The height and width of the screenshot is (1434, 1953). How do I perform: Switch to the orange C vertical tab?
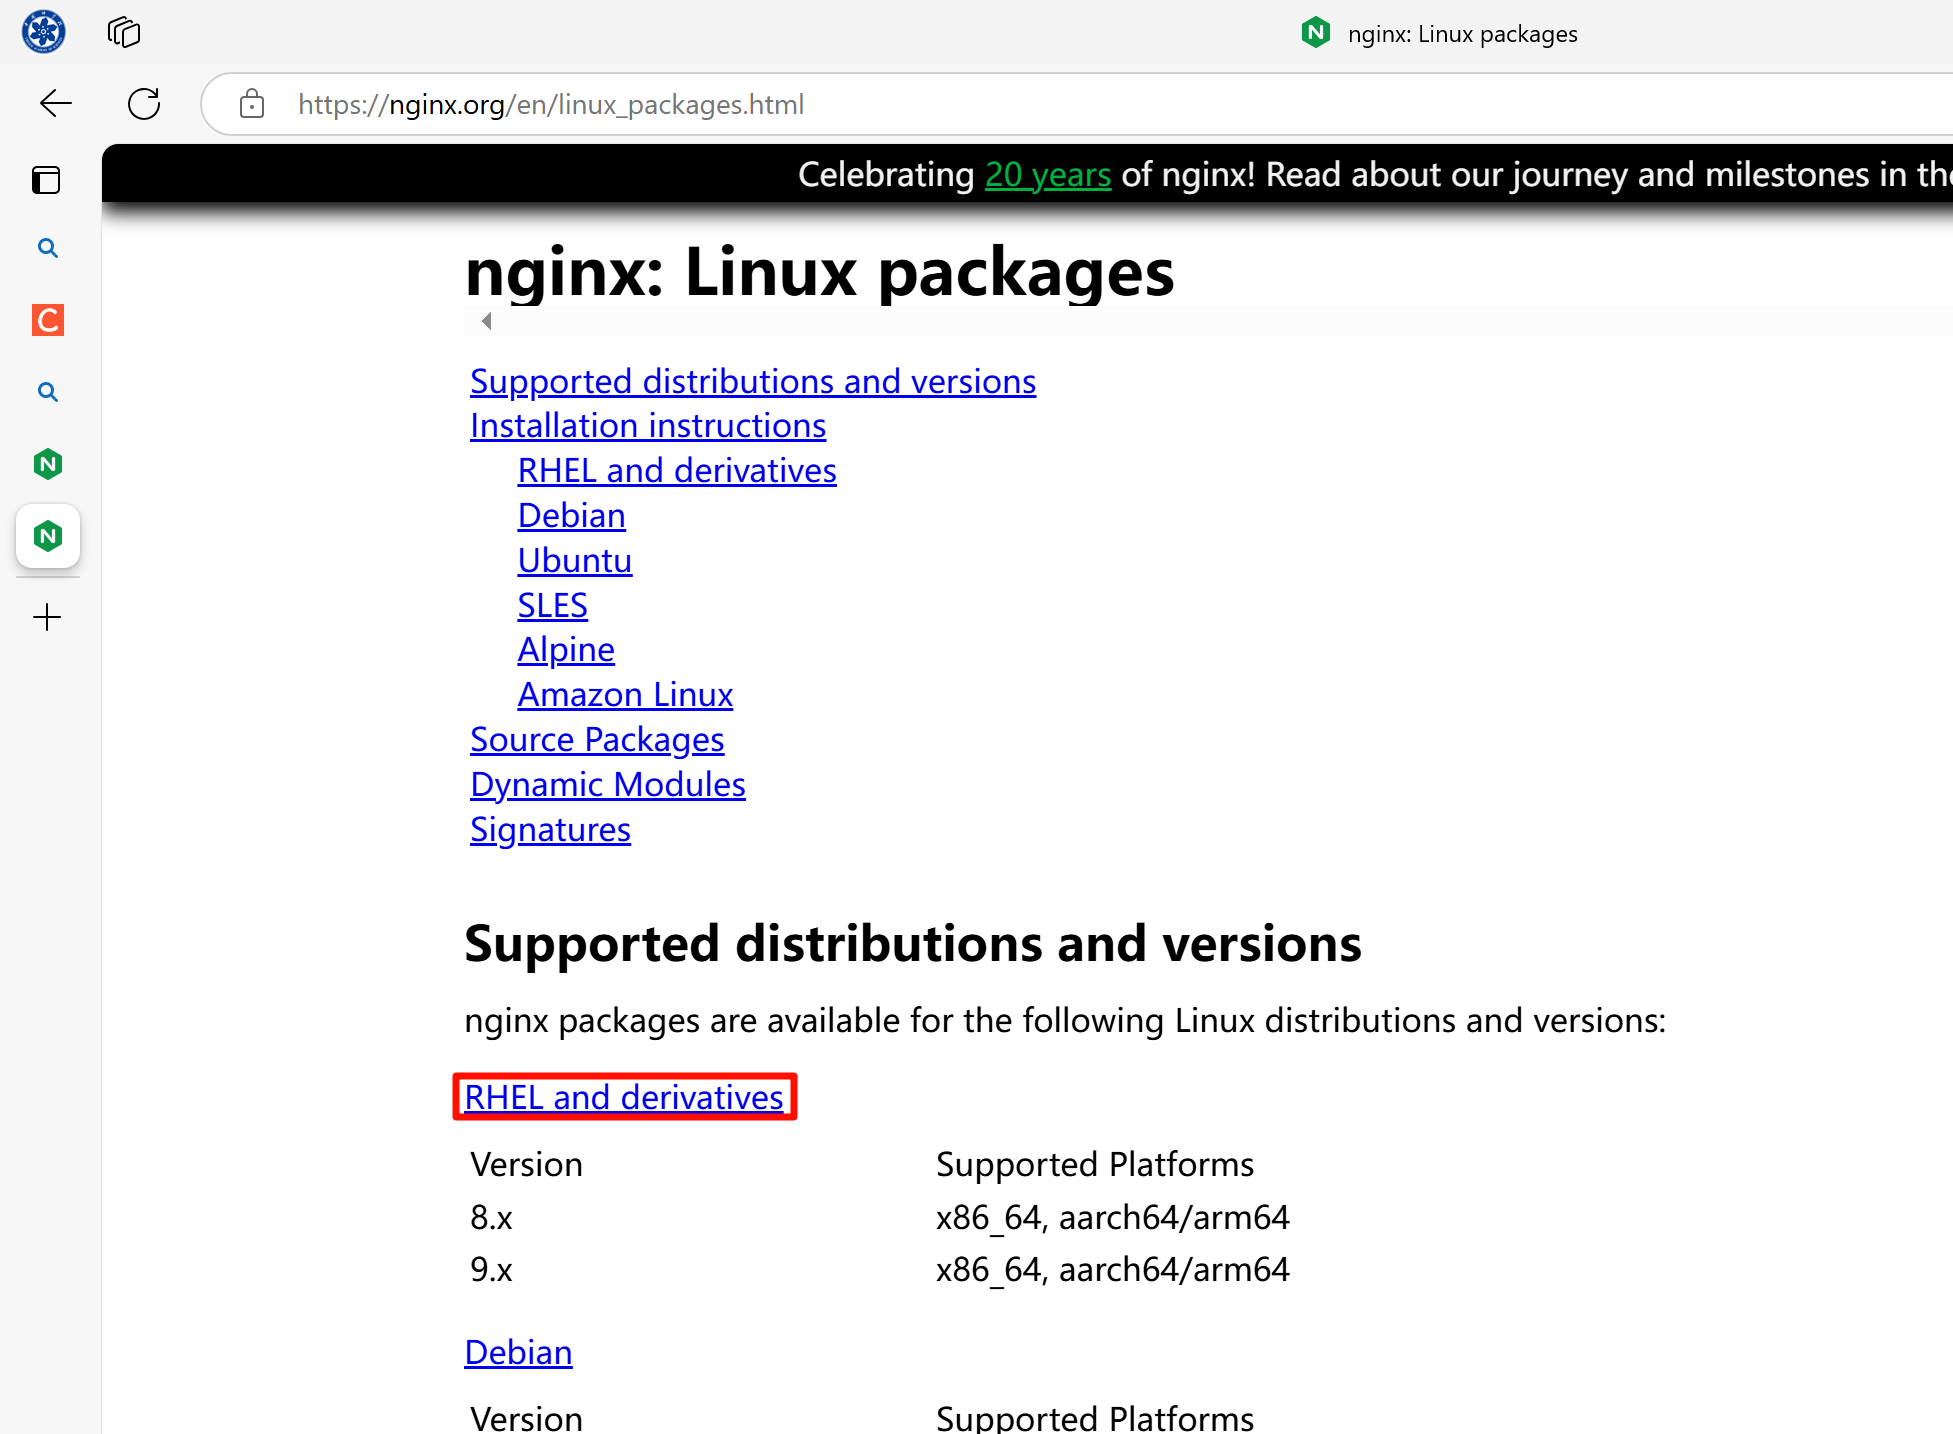point(47,320)
